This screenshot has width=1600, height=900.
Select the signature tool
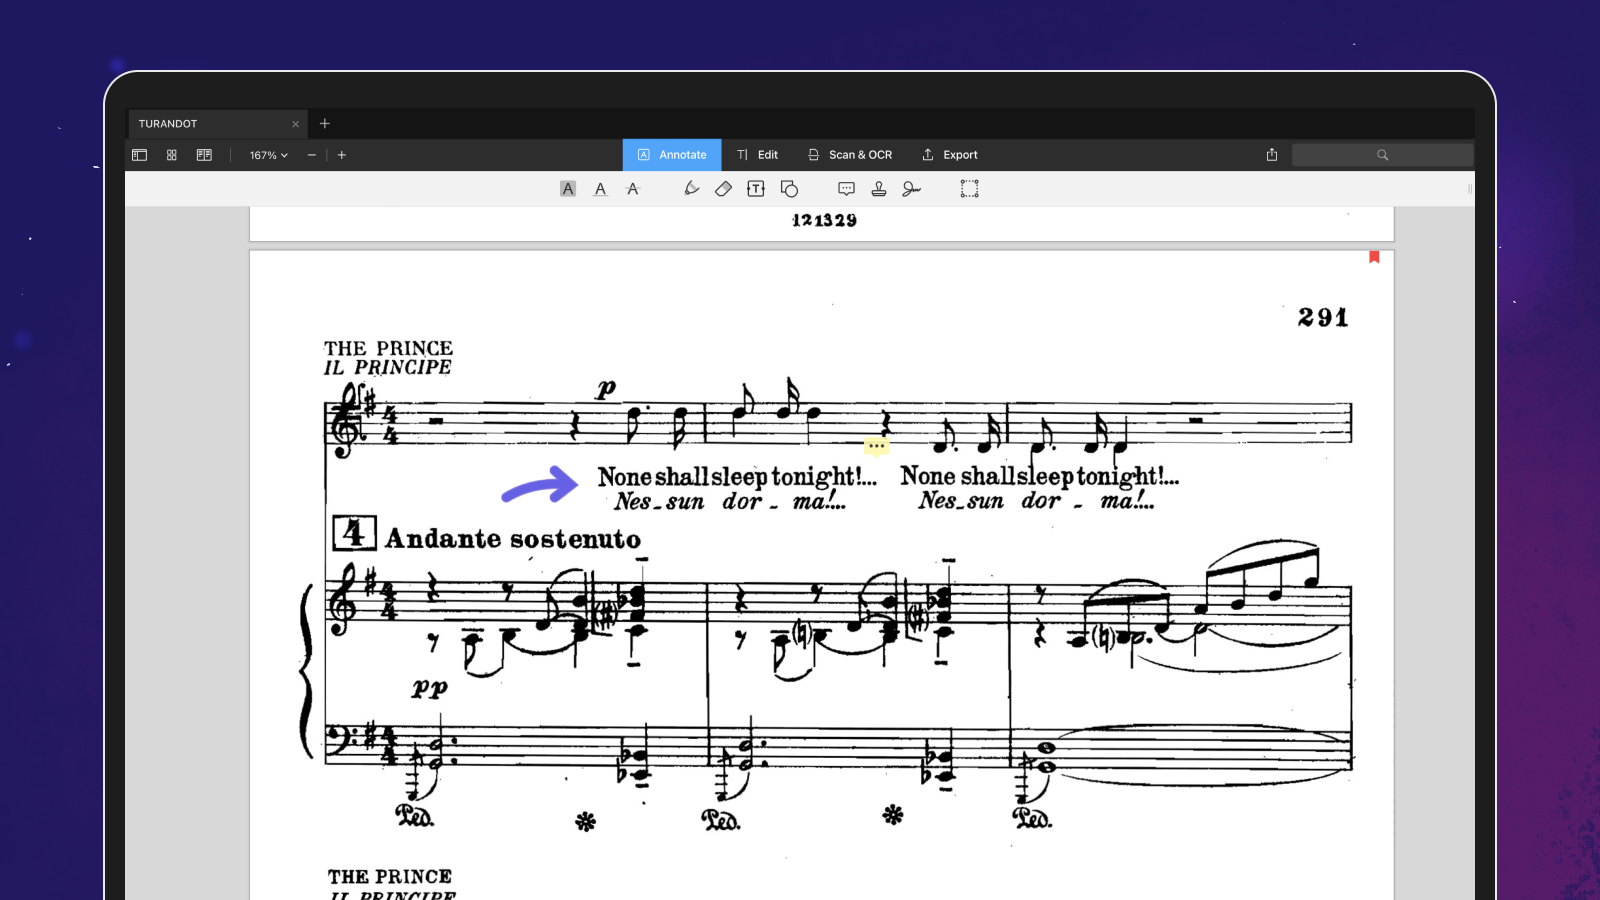(x=911, y=189)
